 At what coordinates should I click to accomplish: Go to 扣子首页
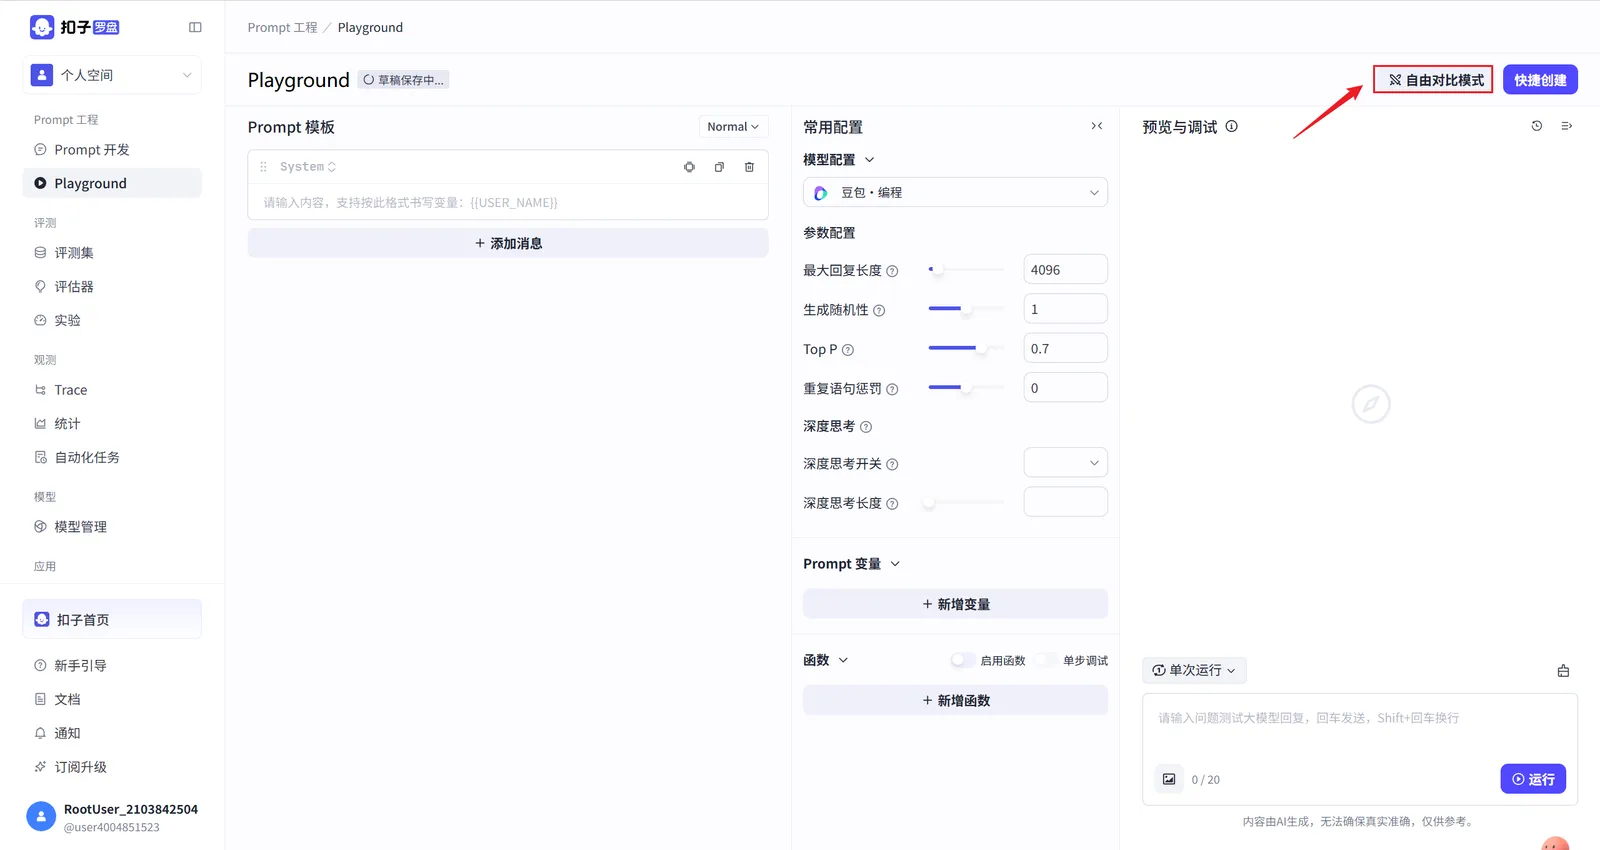tap(112, 620)
